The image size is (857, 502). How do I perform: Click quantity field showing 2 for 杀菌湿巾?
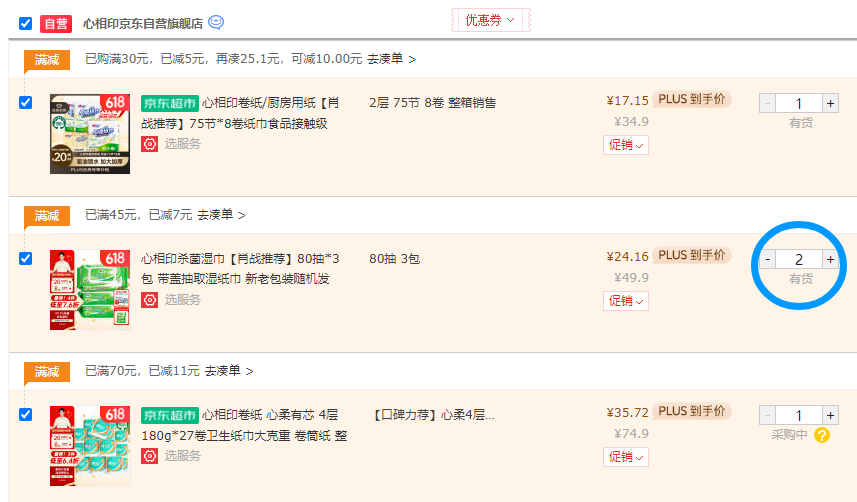pyautogui.click(x=799, y=259)
